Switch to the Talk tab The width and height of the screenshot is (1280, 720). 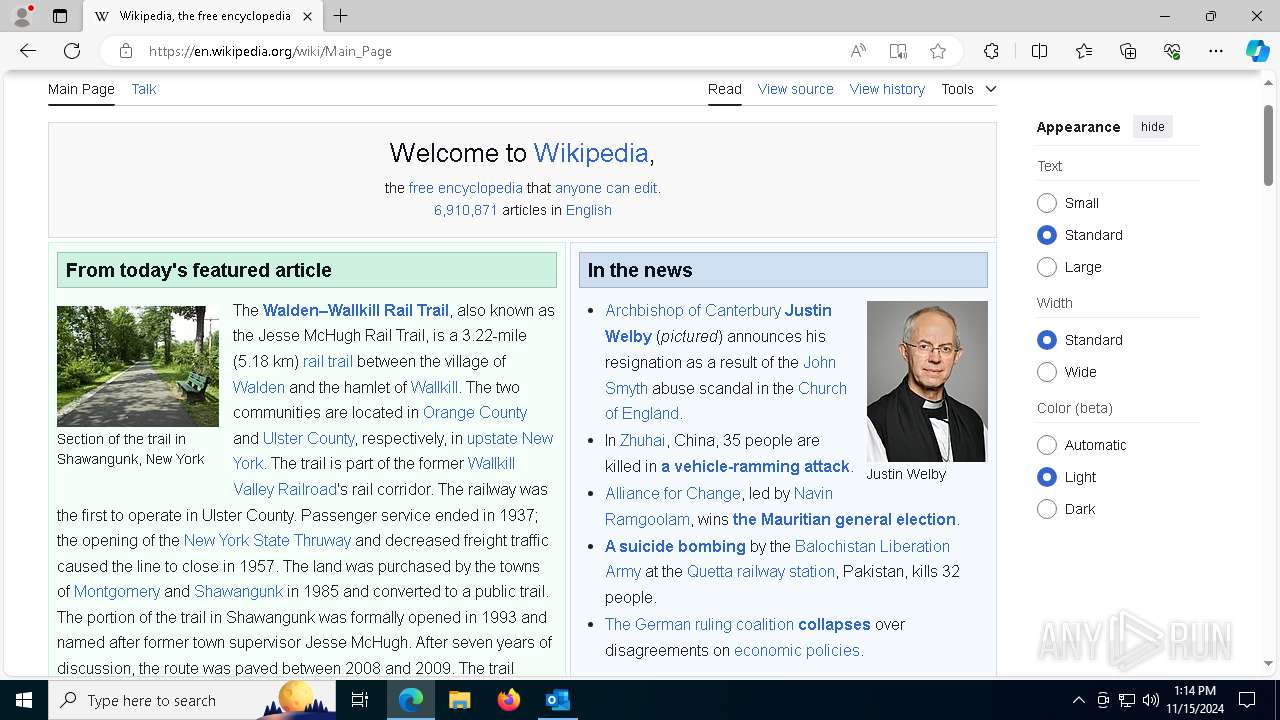tap(144, 89)
